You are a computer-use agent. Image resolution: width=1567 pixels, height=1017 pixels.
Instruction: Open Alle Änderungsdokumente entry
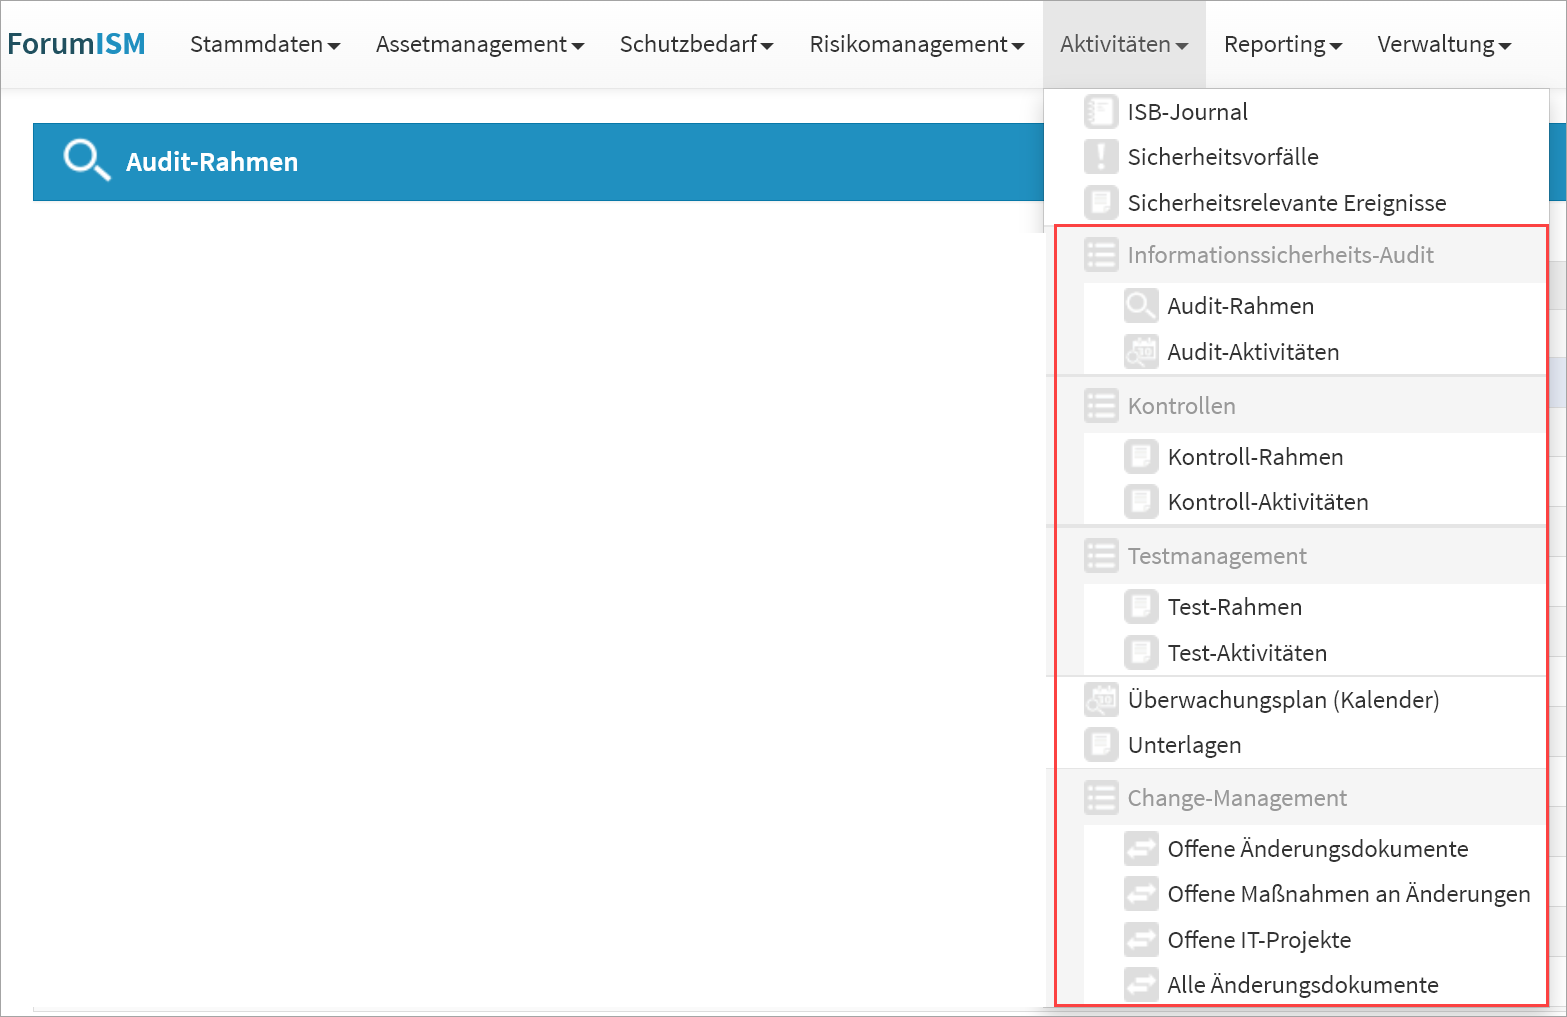[1302, 985]
